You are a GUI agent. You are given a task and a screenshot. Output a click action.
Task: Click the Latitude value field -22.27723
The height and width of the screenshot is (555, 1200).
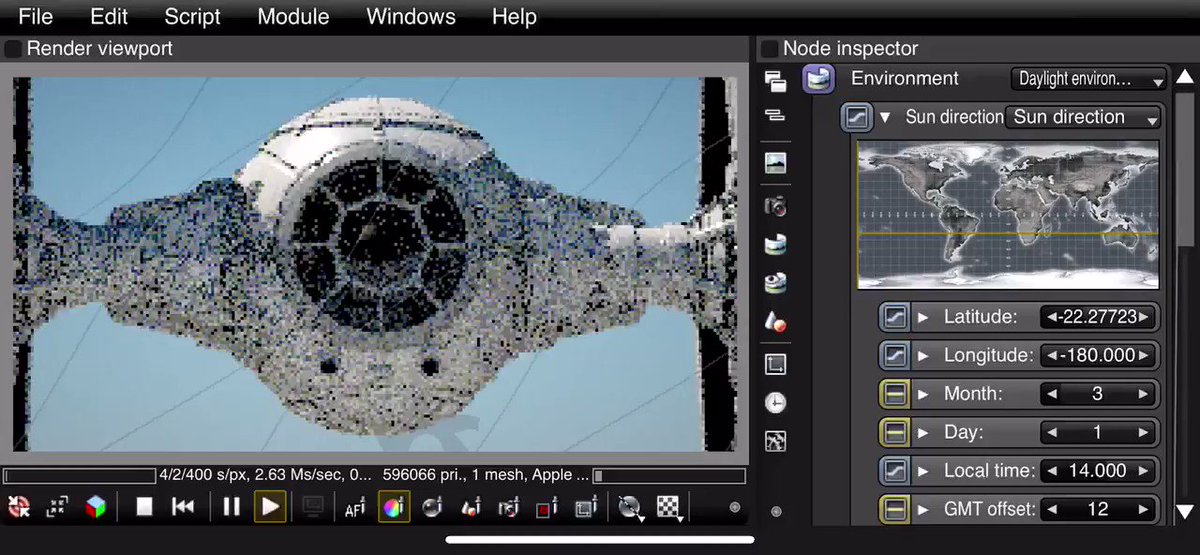[x=1097, y=317]
